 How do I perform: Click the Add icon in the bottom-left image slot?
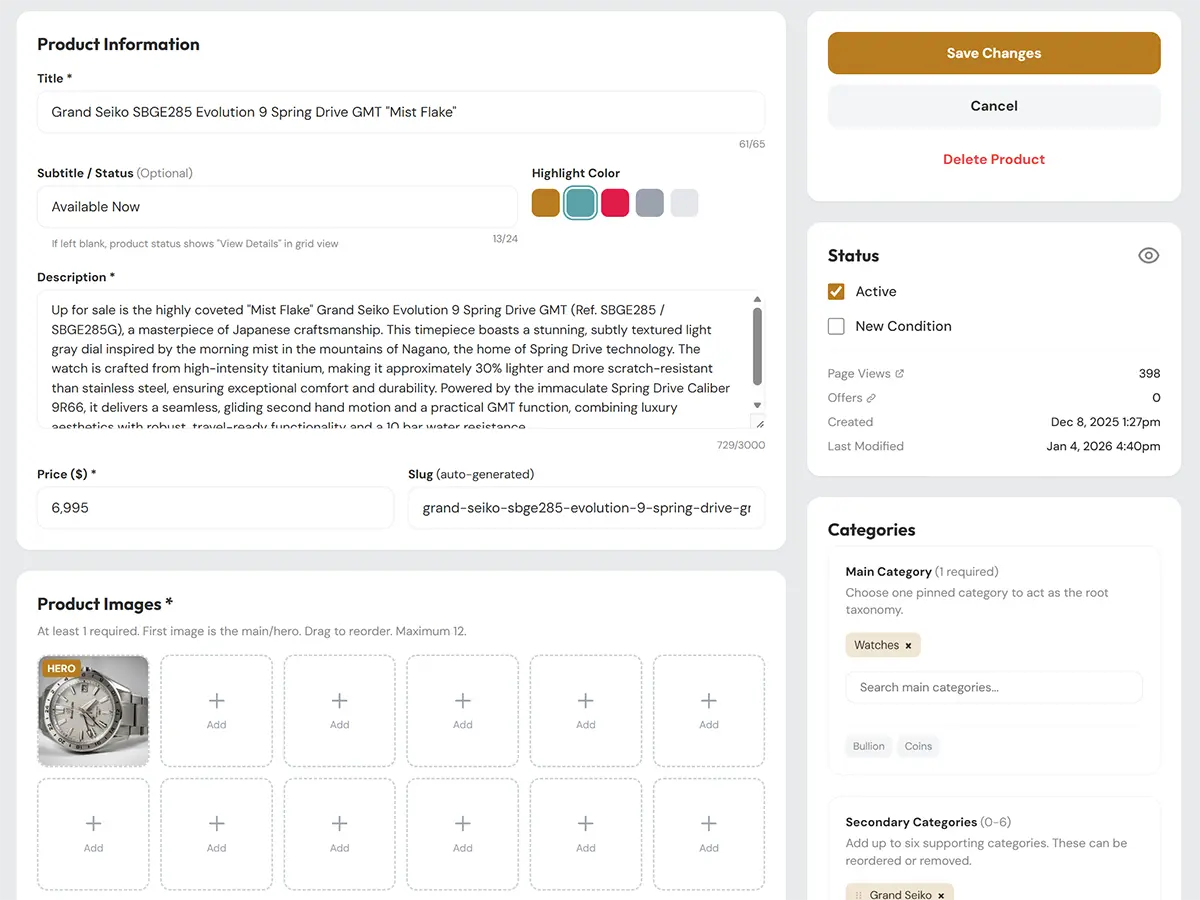(93, 824)
